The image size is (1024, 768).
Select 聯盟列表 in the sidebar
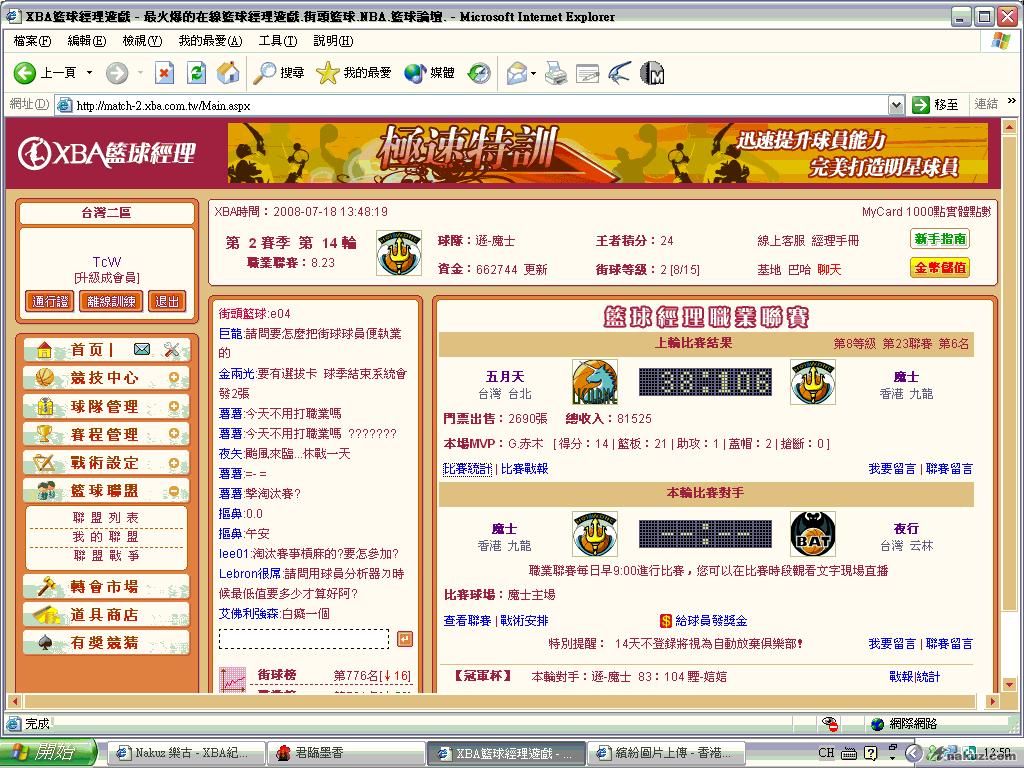[106, 517]
